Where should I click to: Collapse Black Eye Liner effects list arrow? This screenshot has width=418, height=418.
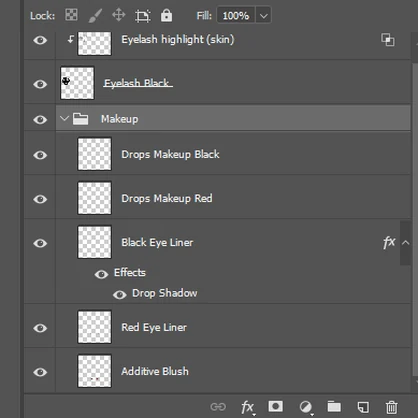(405, 243)
